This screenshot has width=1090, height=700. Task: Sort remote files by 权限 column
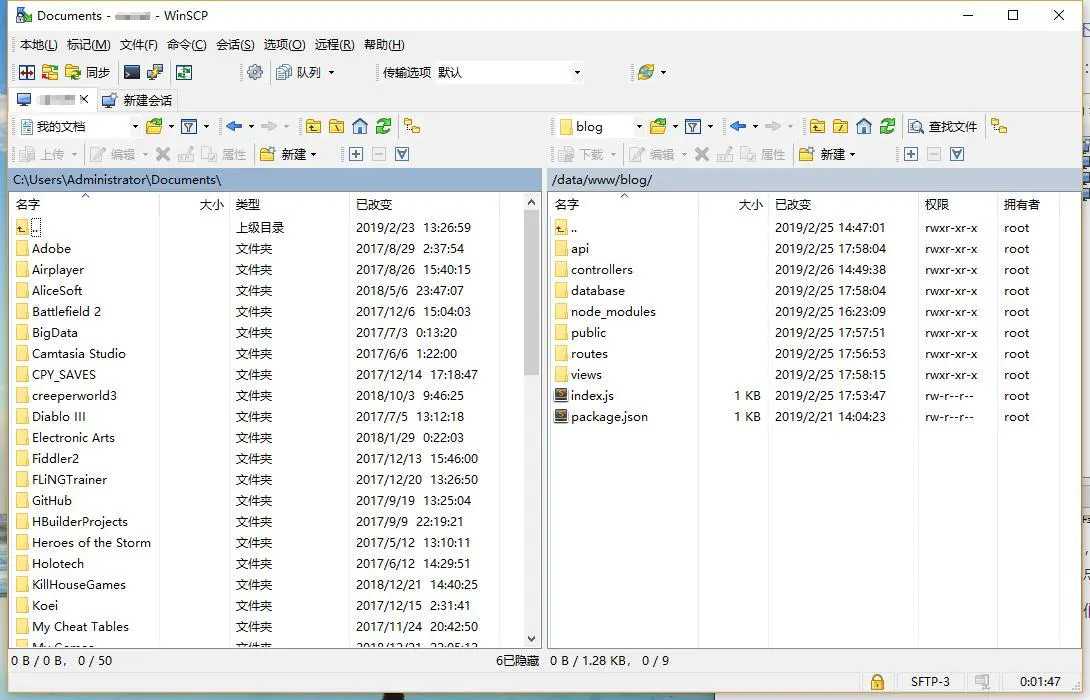tap(957, 204)
